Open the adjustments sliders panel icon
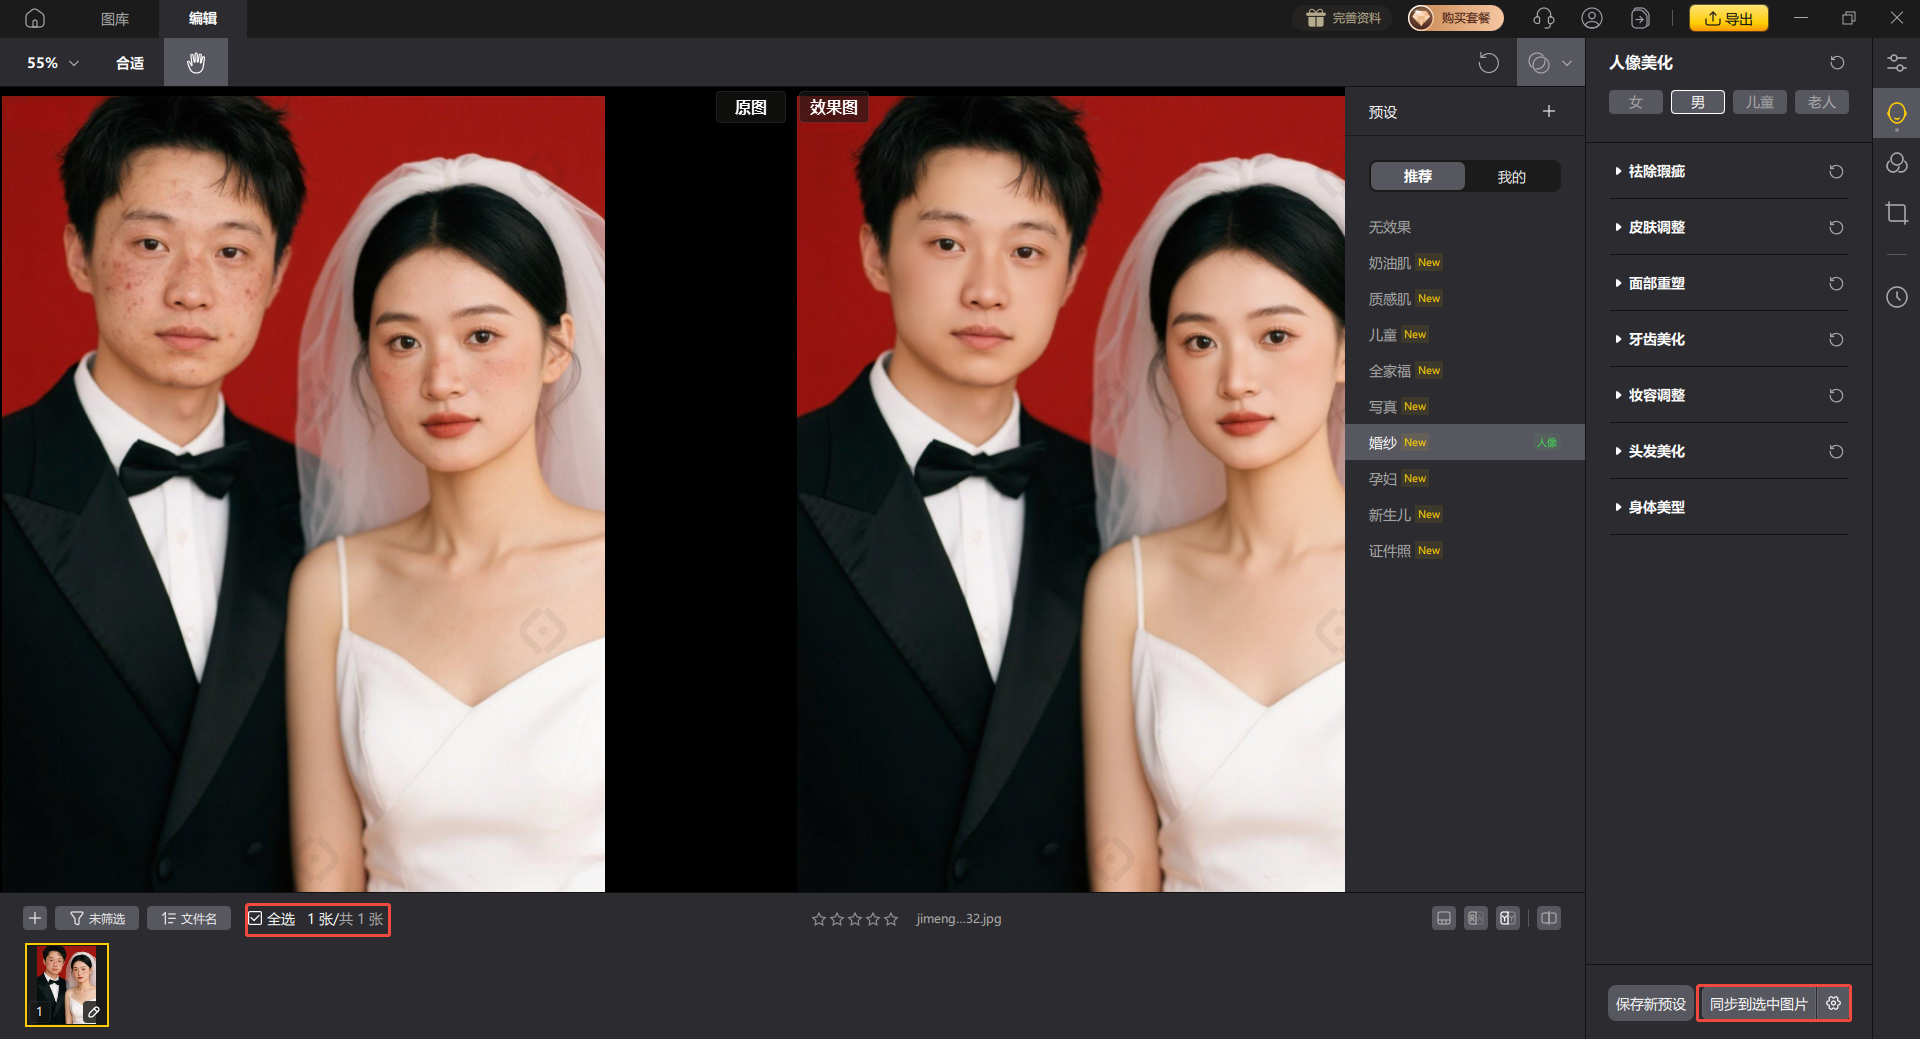This screenshot has width=1920, height=1039. [x=1896, y=62]
